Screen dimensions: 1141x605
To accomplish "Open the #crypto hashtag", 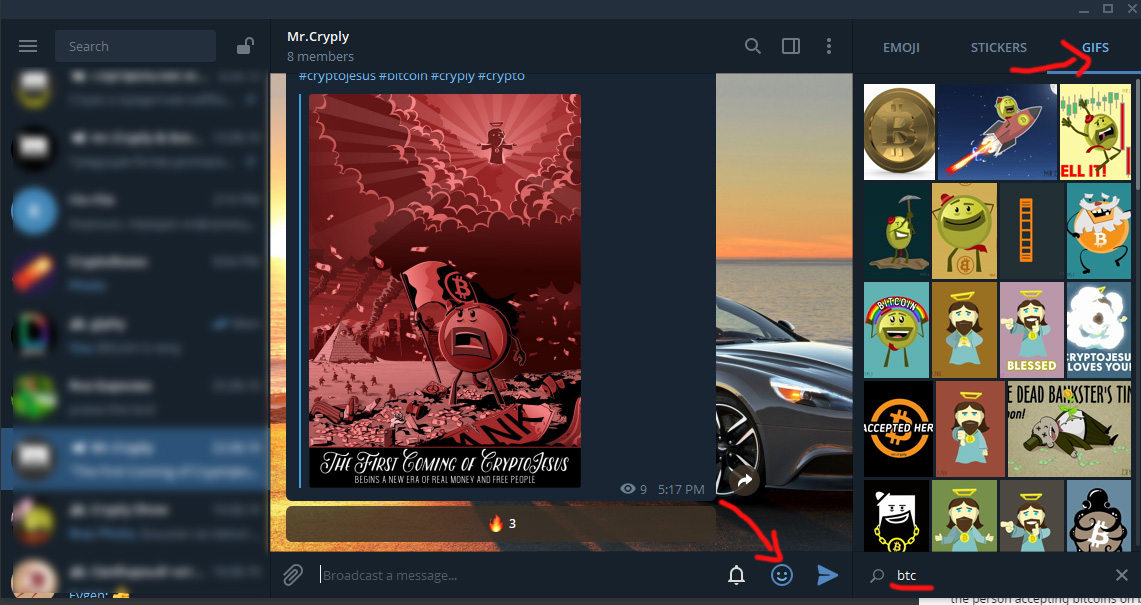I will [501, 76].
